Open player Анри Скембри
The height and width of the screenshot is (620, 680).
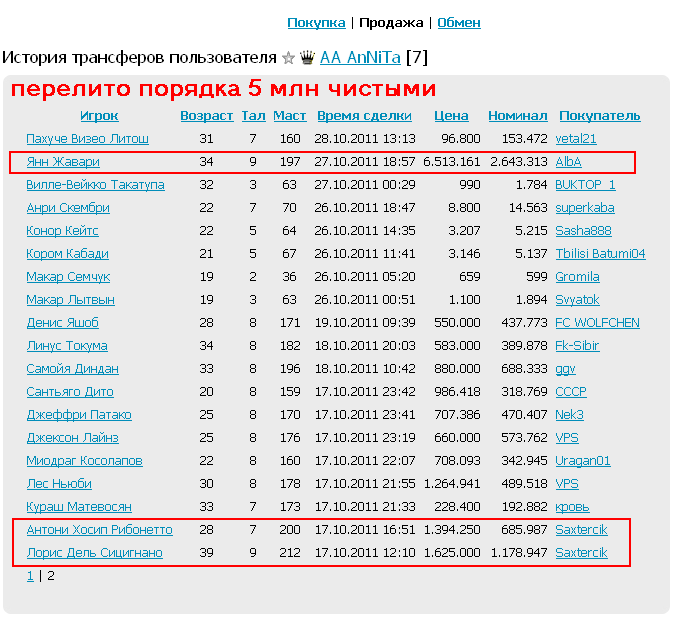point(68,208)
